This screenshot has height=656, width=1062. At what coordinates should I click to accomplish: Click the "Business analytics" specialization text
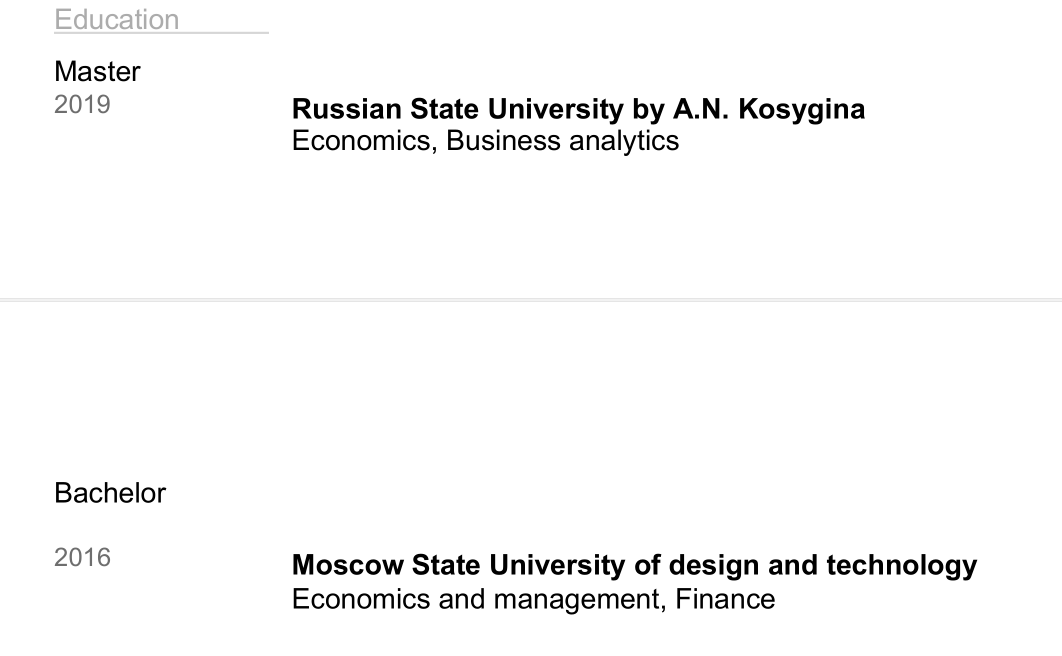(562, 141)
